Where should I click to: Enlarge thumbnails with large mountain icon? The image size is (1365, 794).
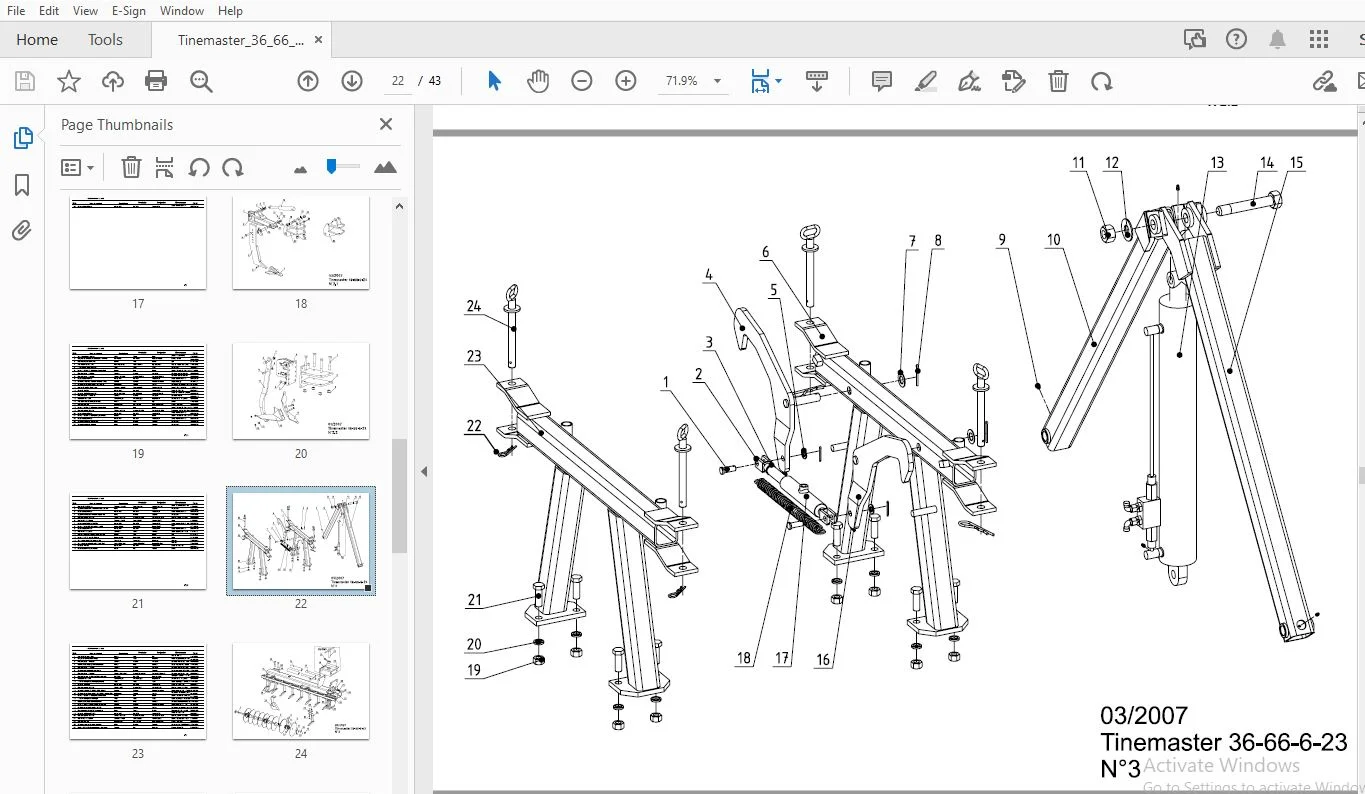[385, 168]
